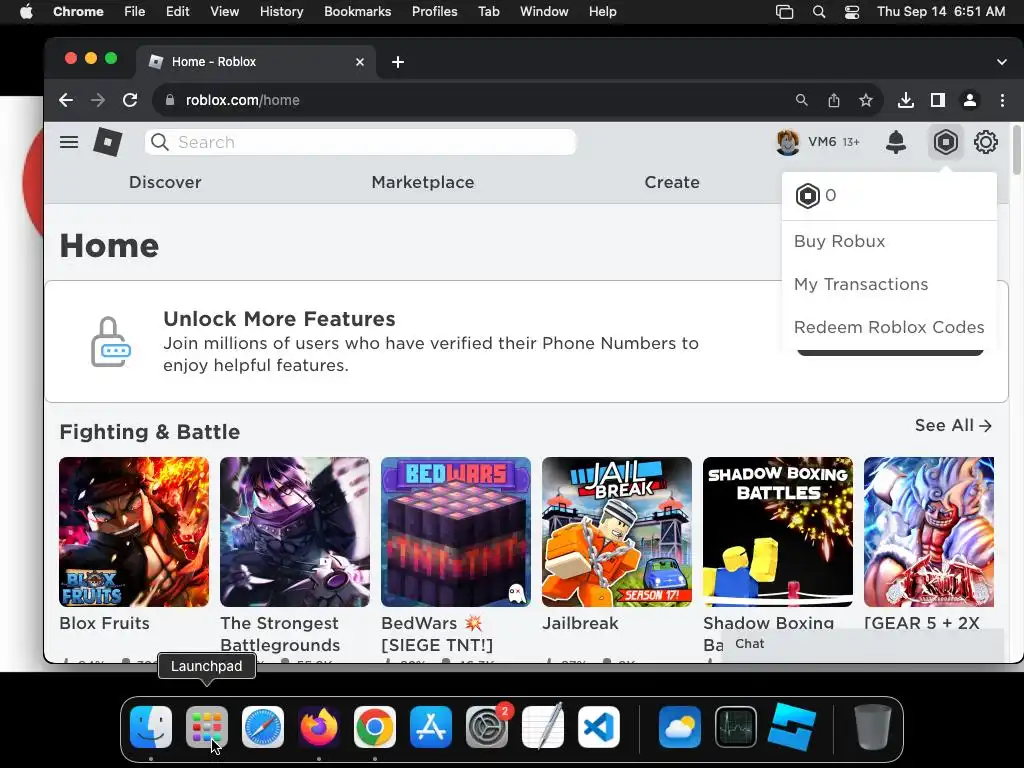
Task: Click the Chrome back arrow
Action: point(66,100)
